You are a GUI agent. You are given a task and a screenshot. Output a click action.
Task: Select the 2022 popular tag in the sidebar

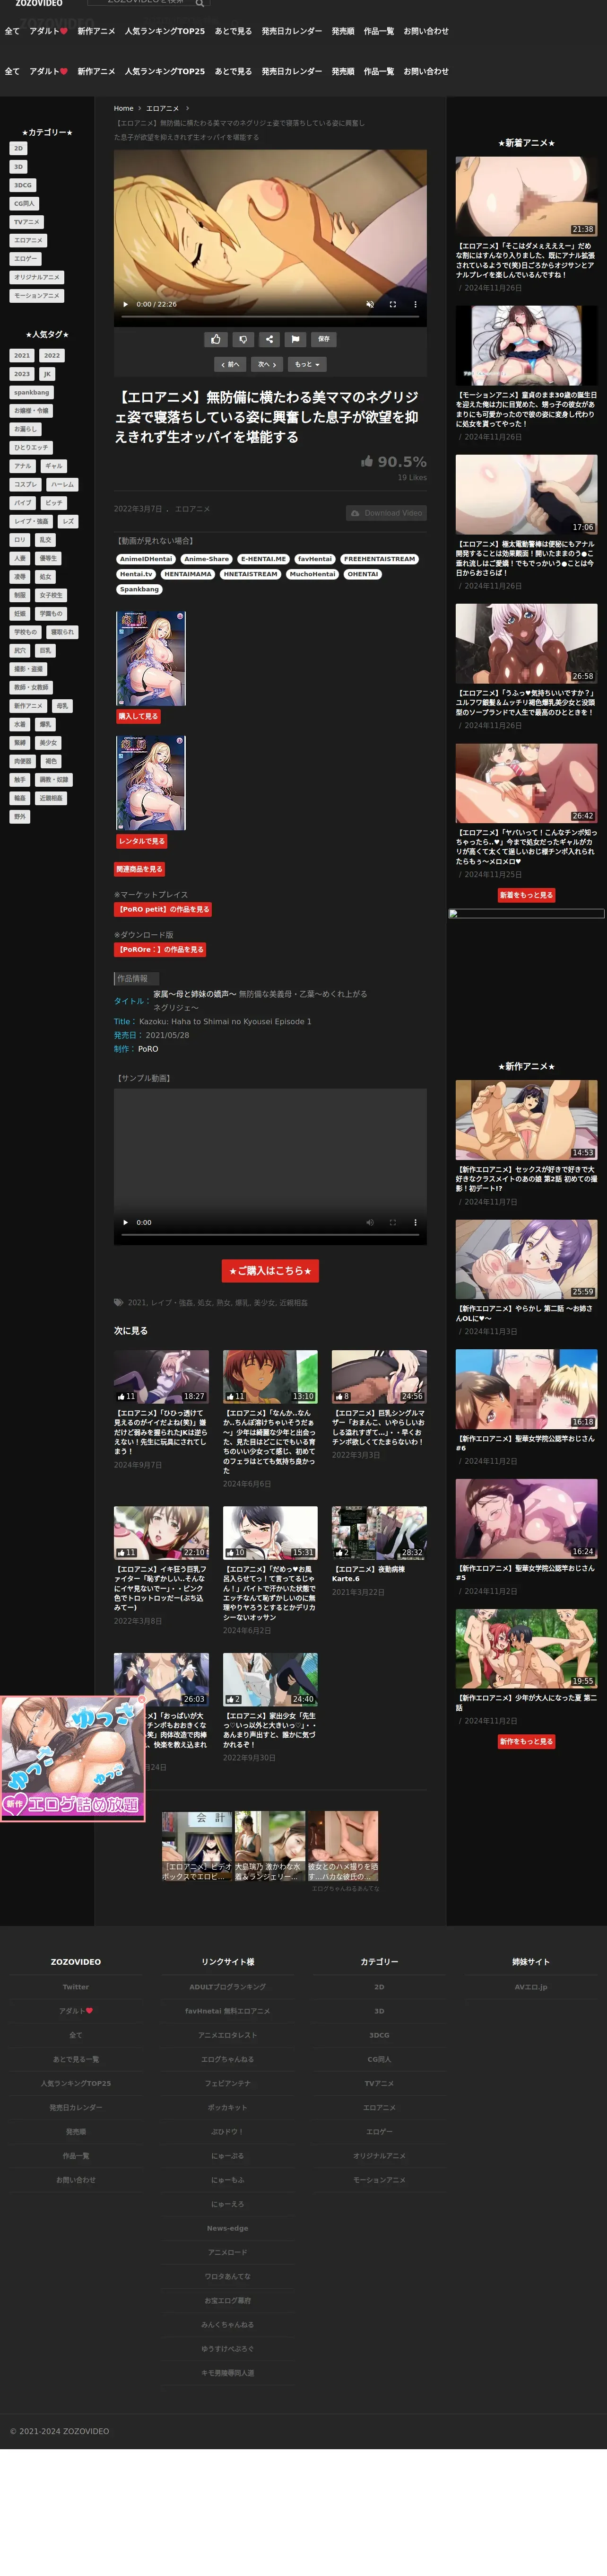point(52,355)
